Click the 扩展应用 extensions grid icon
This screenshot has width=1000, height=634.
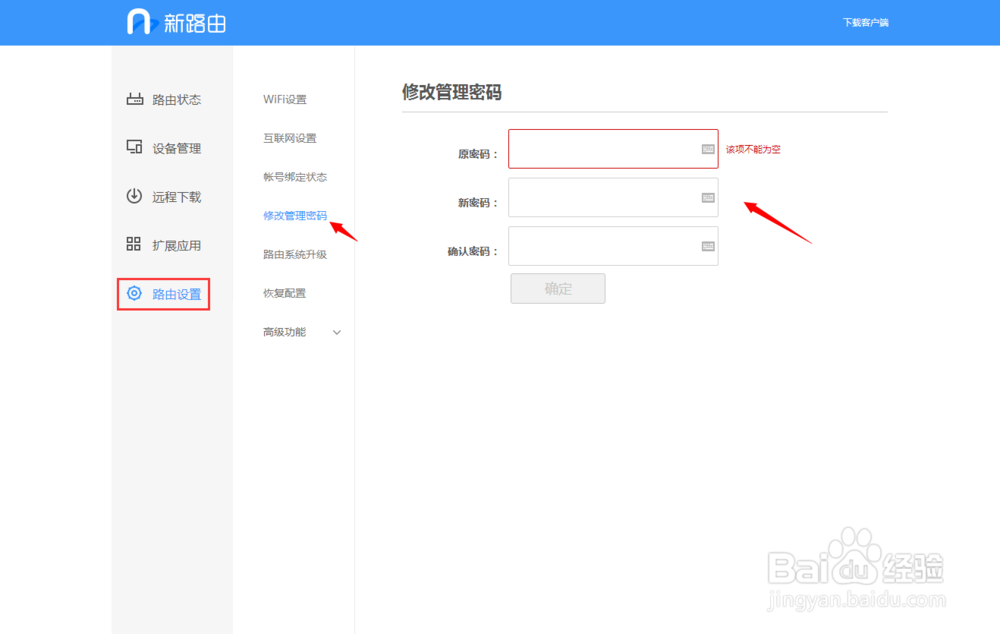point(136,244)
